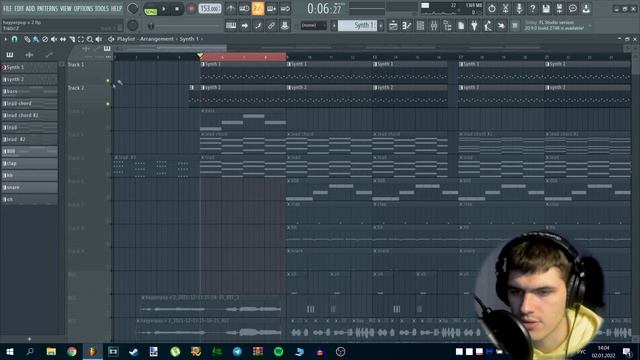Click the undo history / render audio icon

click(x=492, y=9)
